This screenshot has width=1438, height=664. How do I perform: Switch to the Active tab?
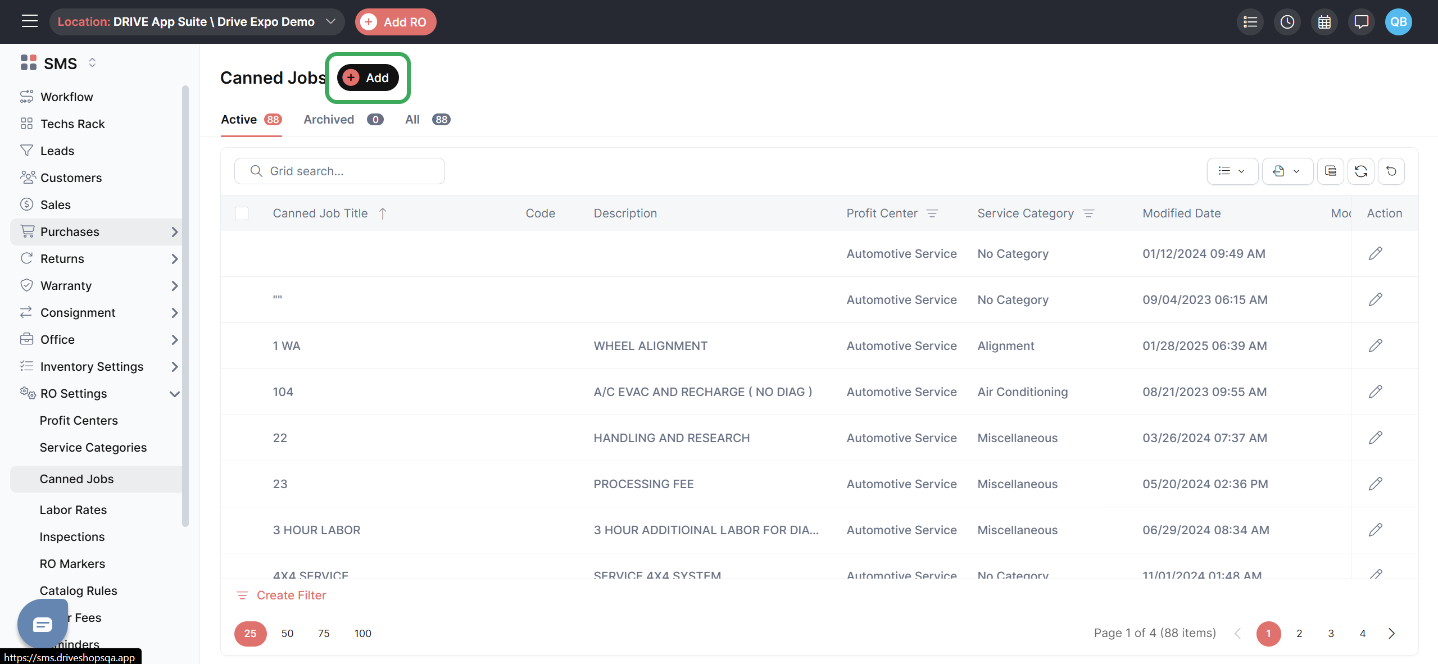[251, 119]
